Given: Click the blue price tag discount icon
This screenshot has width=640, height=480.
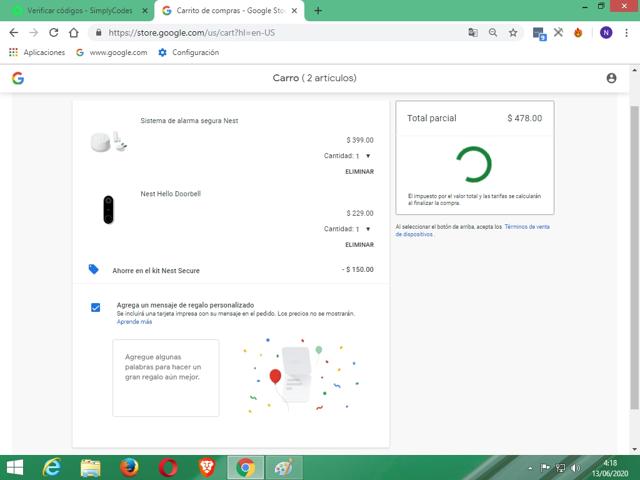Looking at the screenshot, I should tap(93, 269).
